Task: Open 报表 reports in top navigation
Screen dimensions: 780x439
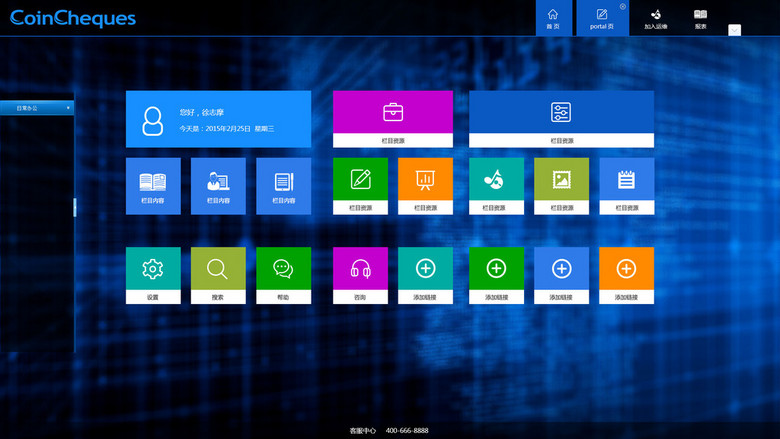Action: [700, 18]
